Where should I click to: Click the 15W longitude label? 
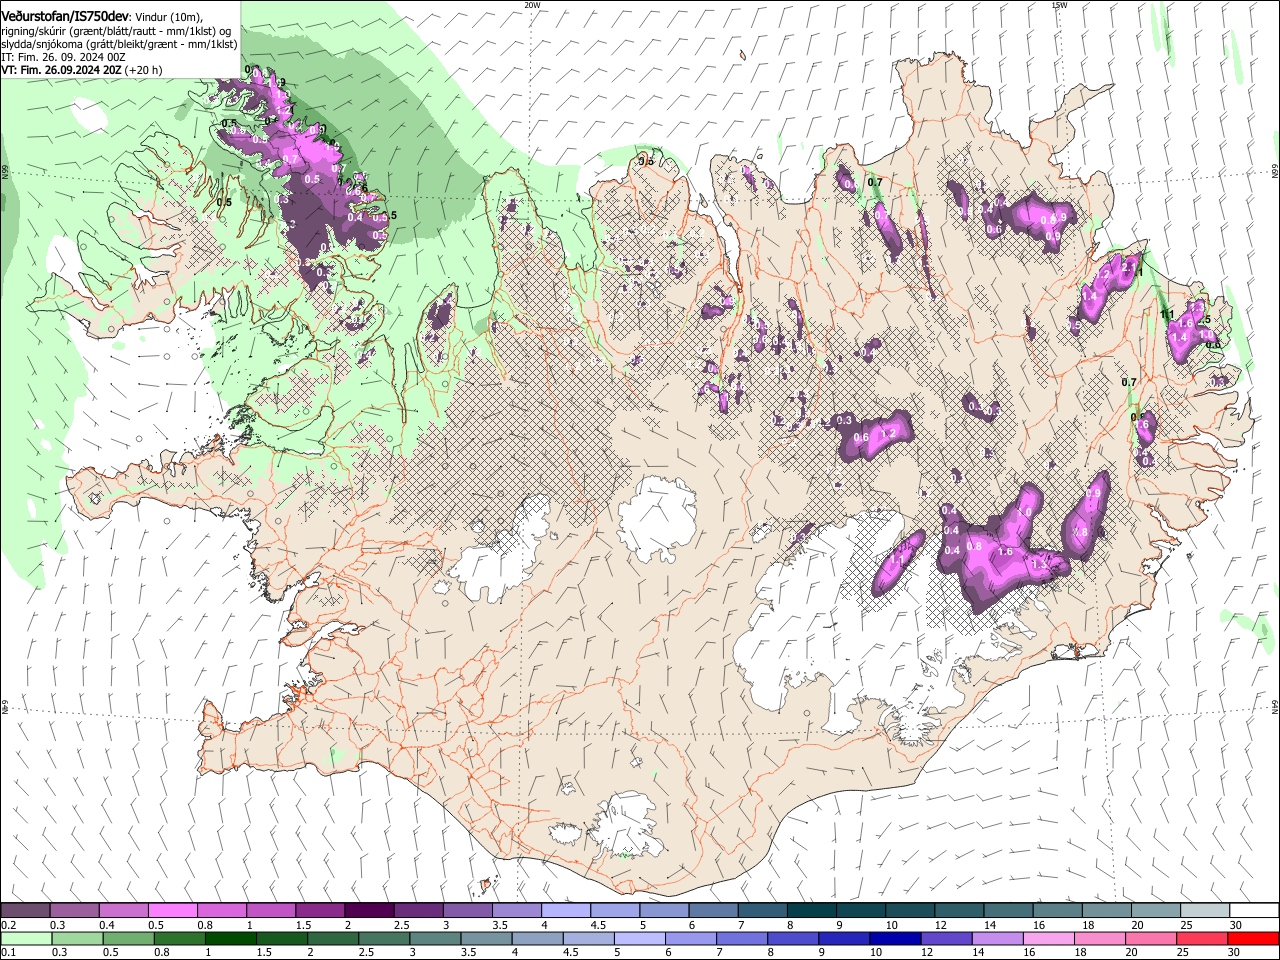1059,4
